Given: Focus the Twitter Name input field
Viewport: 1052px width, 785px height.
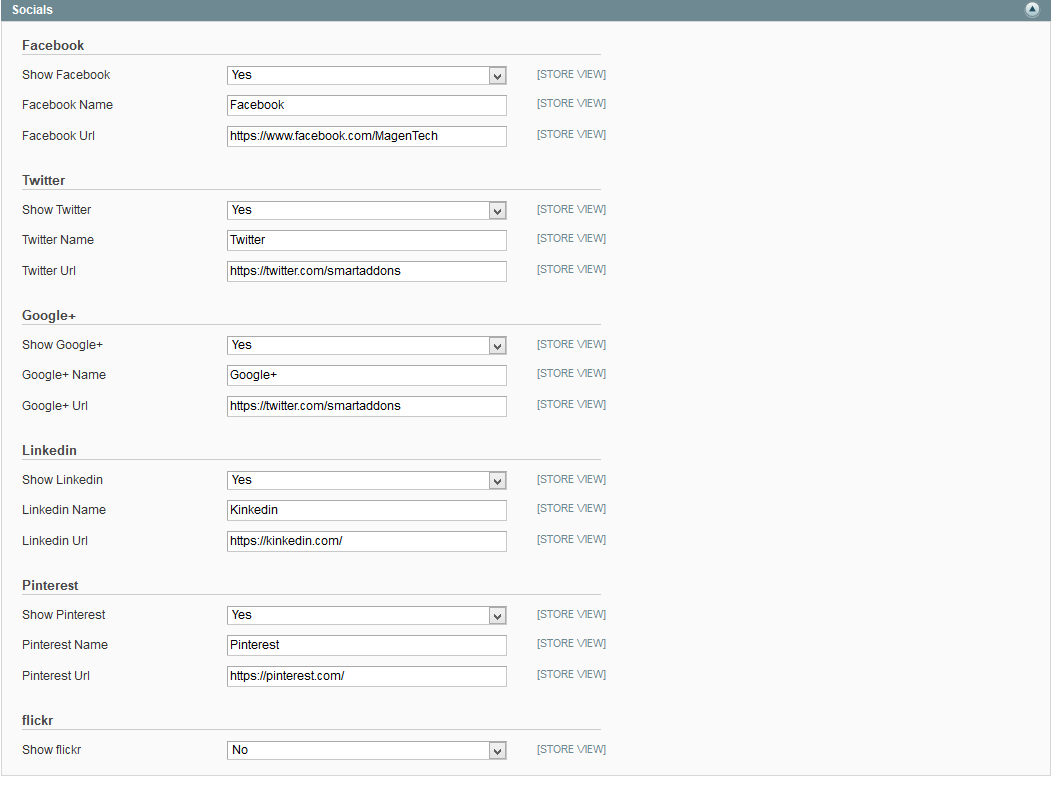Looking at the screenshot, I should coord(366,240).
